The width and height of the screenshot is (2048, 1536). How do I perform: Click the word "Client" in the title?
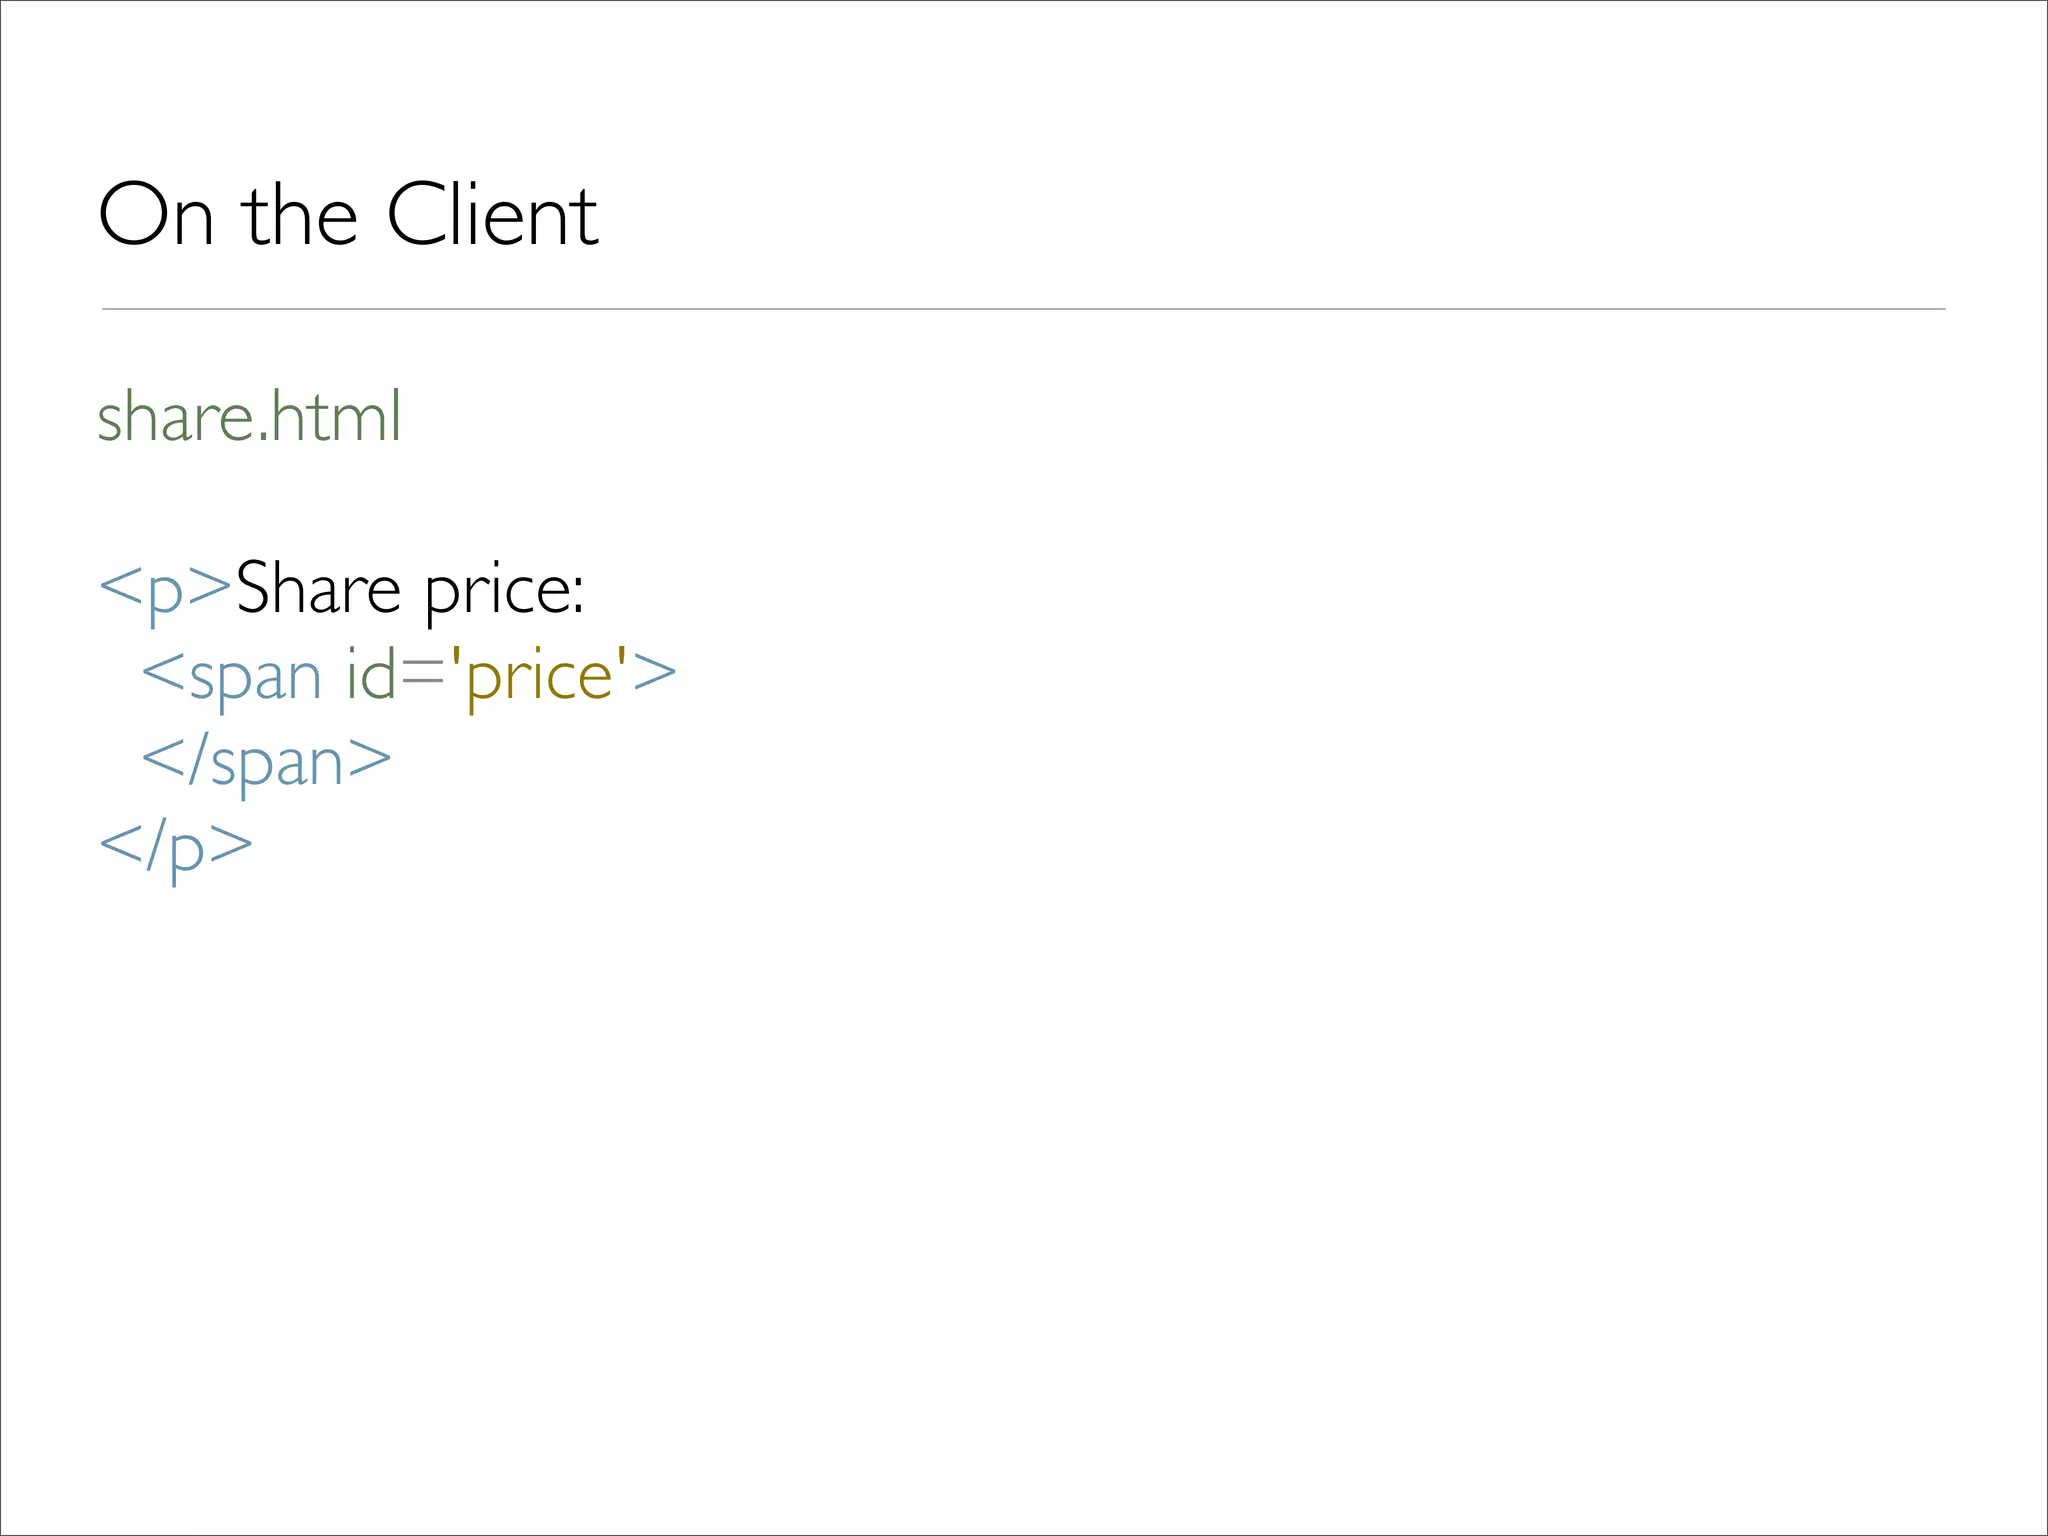pyautogui.click(x=492, y=215)
